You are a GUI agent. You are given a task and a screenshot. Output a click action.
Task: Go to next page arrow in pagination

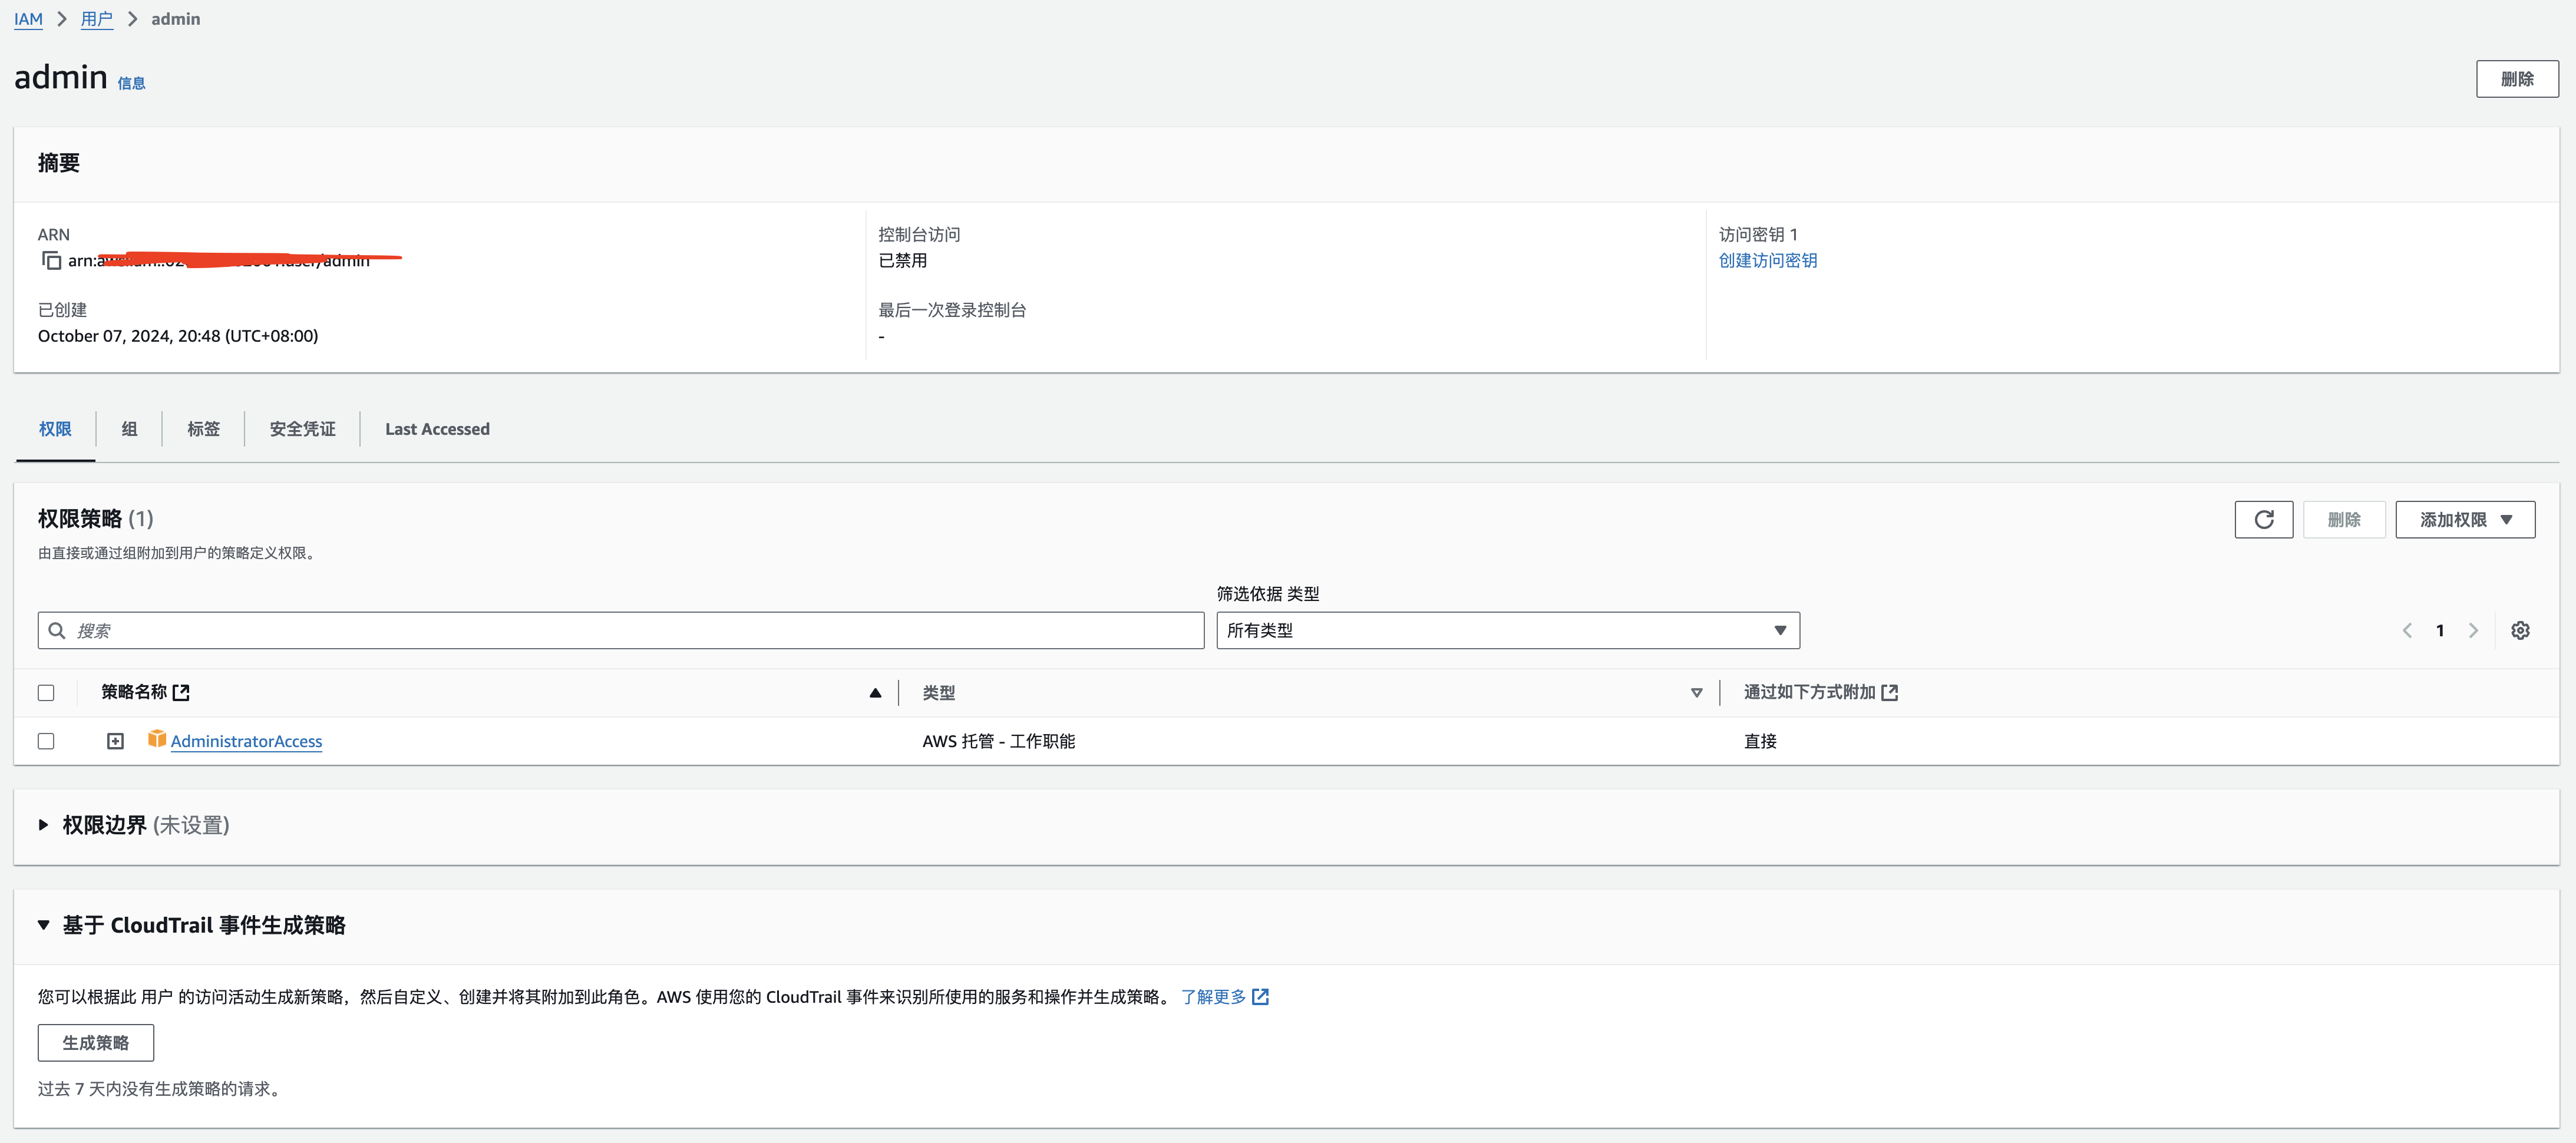(2473, 630)
